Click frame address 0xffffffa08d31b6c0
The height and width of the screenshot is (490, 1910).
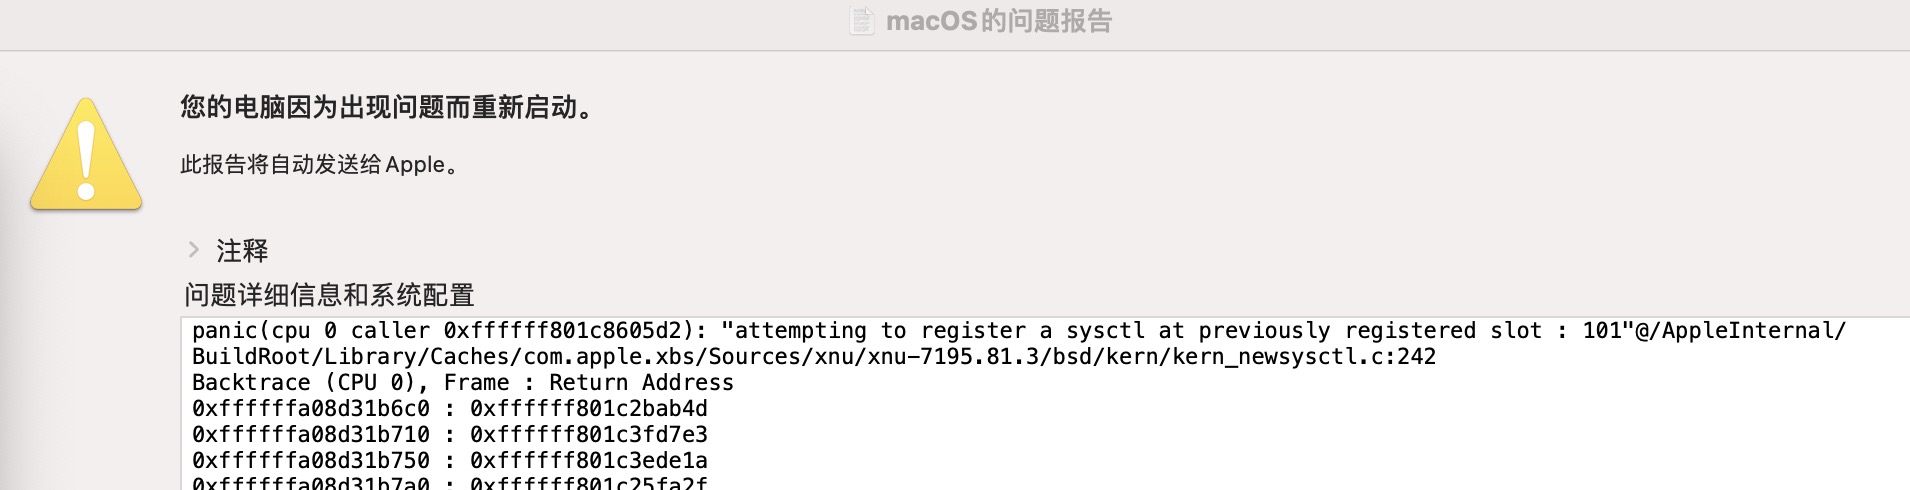311,409
